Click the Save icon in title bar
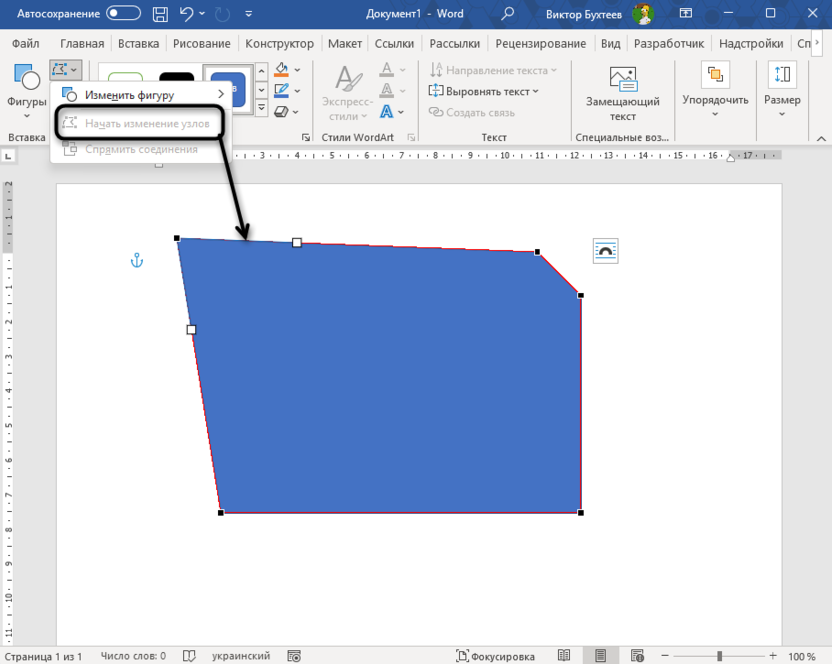The height and width of the screenshot is (664, 832). pyautogui.click(x=162, y=14)
